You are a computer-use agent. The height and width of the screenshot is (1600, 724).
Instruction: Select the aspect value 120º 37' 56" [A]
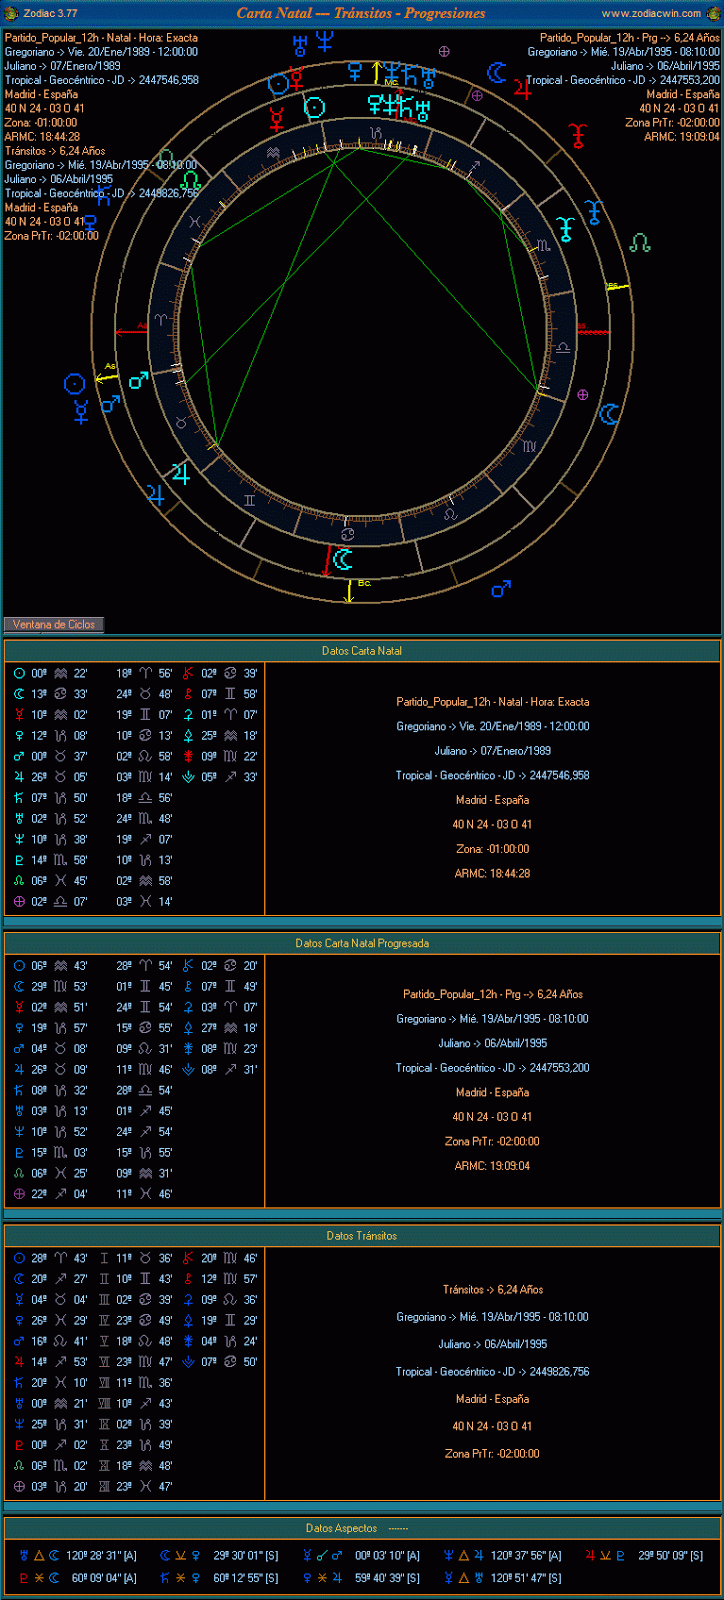pos(526,1556)
